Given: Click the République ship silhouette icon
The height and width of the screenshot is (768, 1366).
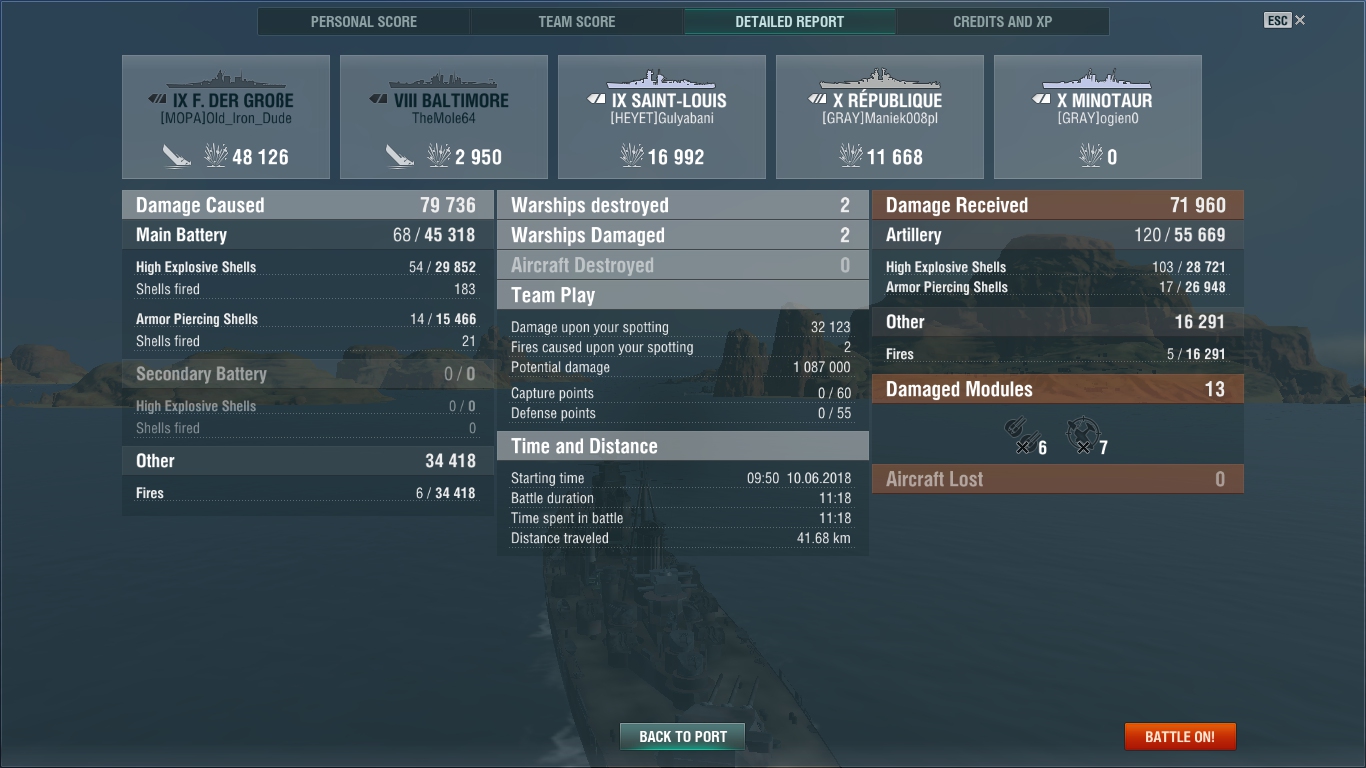Looking at the screenshot, I should [880, 79].
